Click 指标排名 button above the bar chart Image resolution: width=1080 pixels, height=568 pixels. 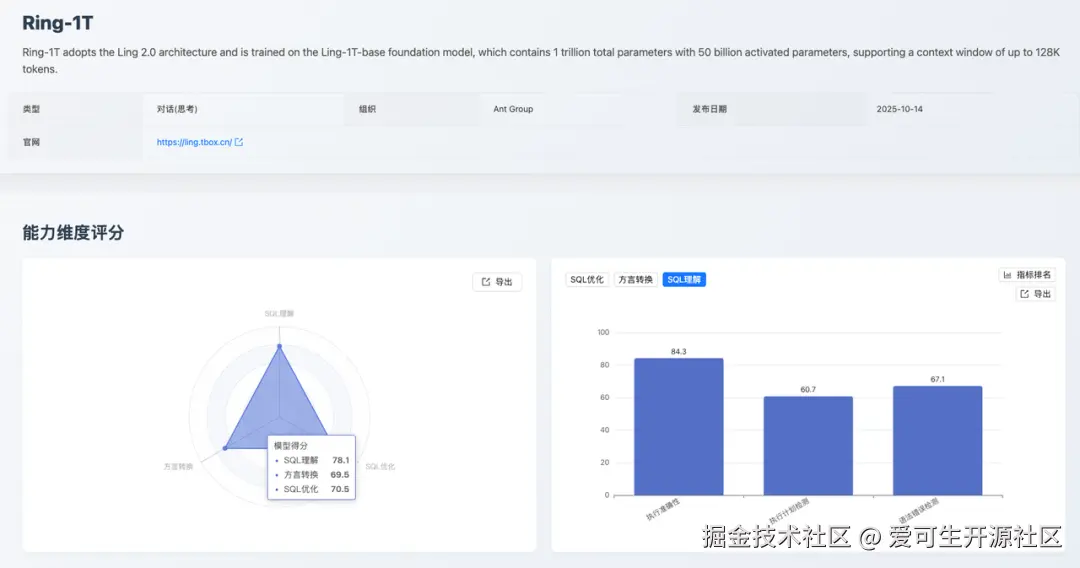[1027, 275]
